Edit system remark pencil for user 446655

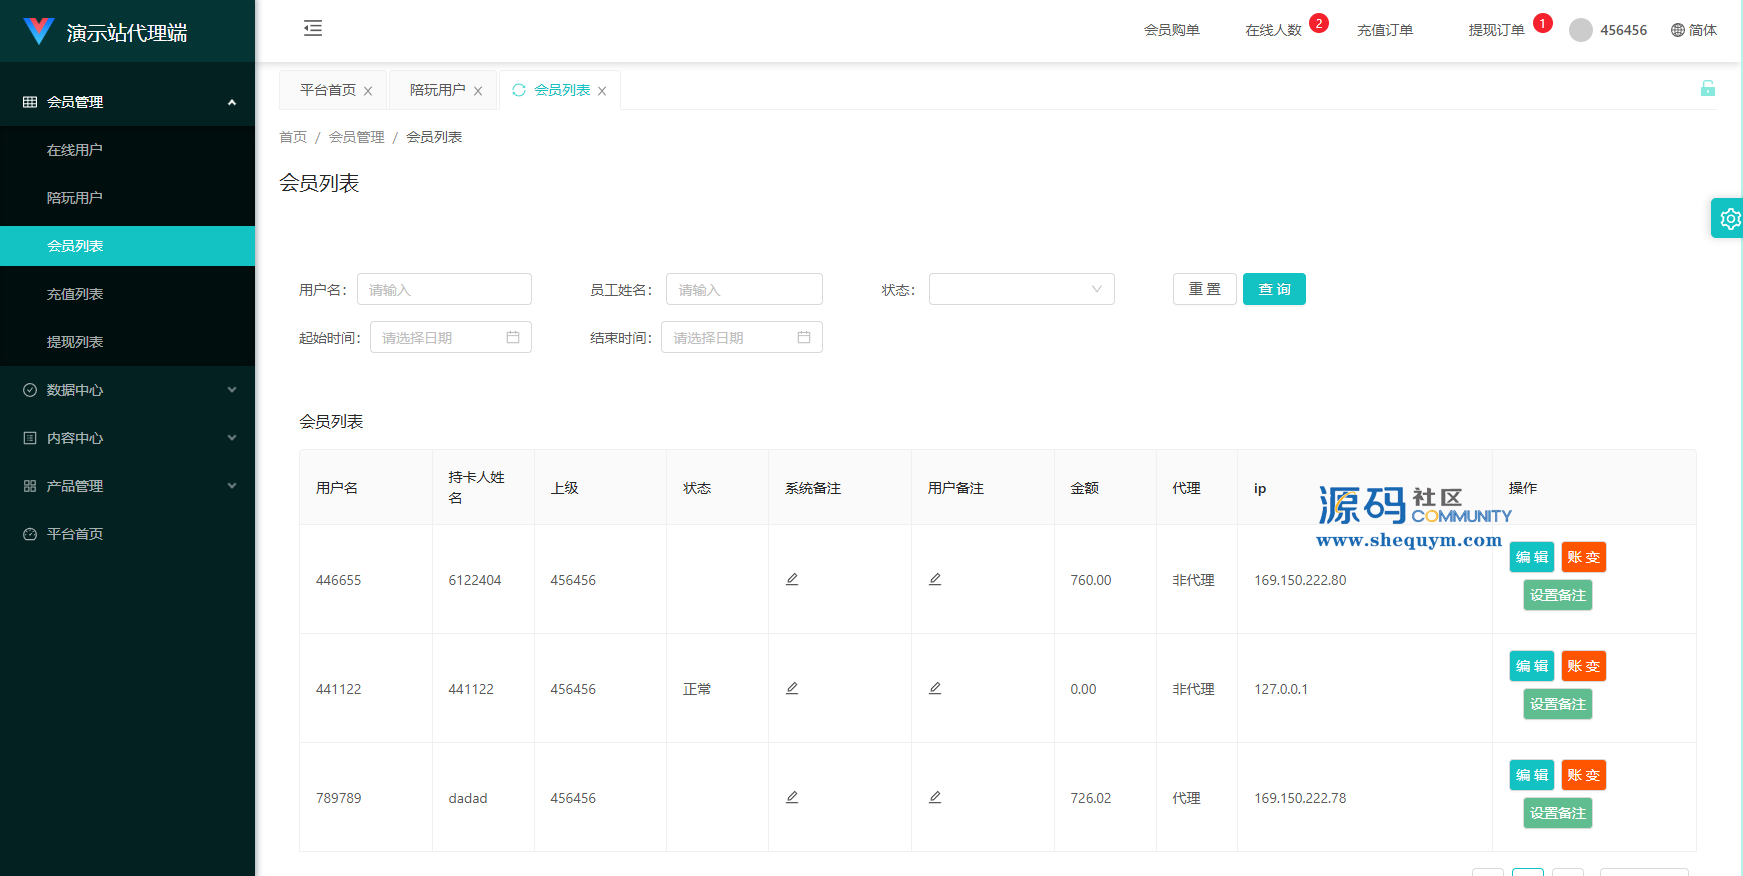792,579
